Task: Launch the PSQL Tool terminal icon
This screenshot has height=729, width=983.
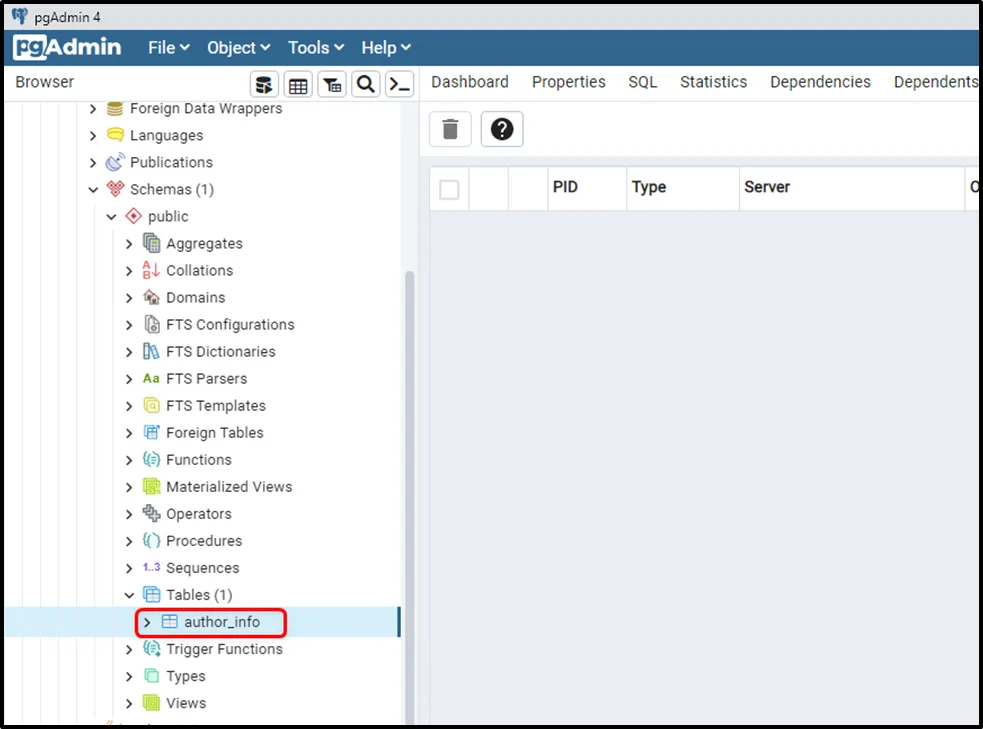Action: click(x=400, y=84)
